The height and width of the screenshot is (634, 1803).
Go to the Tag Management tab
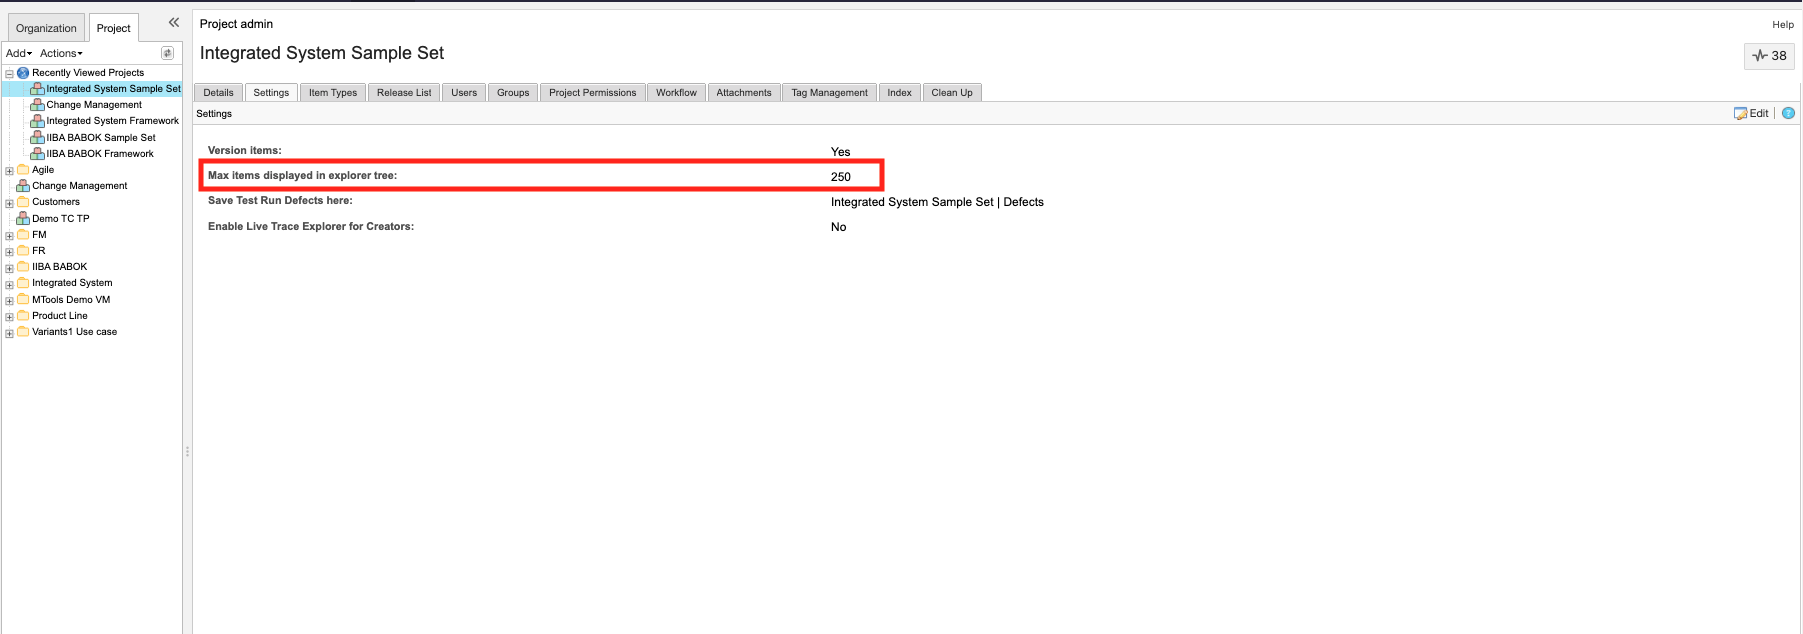coord(829,92)
